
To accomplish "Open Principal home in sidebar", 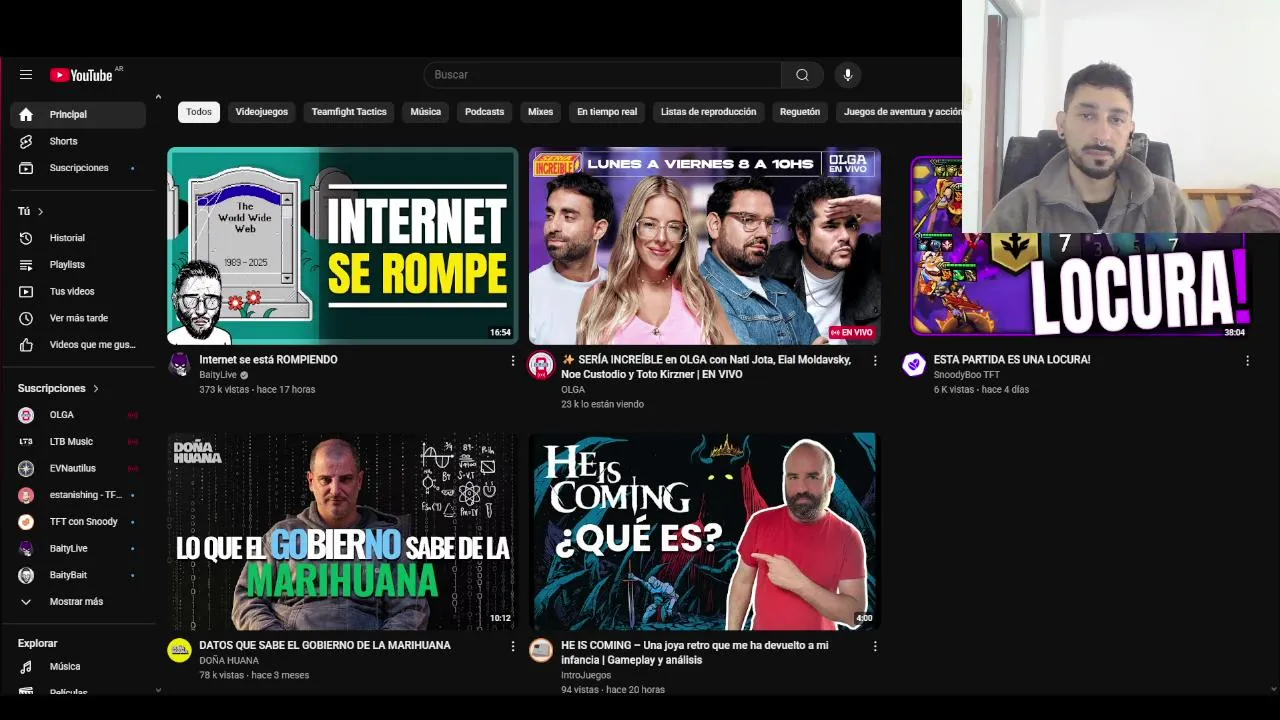I will [x=78, y=115].
